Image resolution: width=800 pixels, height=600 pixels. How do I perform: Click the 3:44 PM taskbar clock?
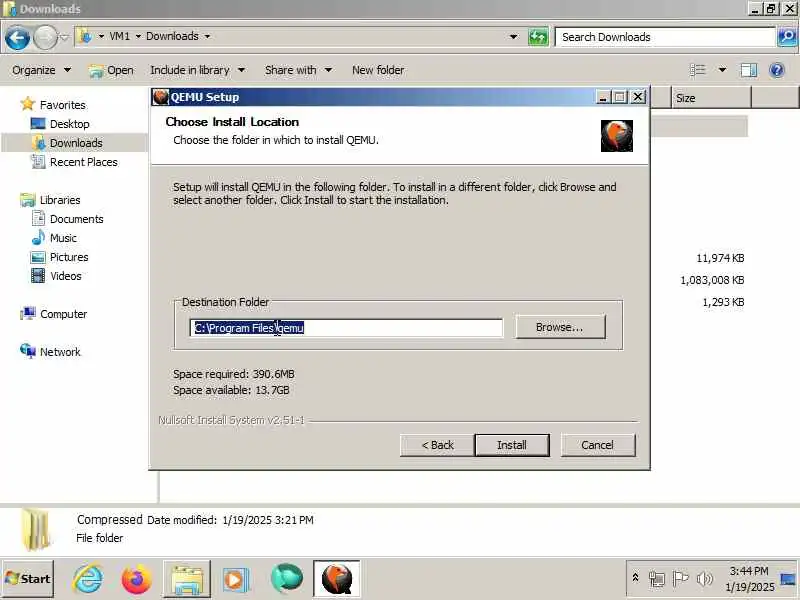click(x=748, y=571)
